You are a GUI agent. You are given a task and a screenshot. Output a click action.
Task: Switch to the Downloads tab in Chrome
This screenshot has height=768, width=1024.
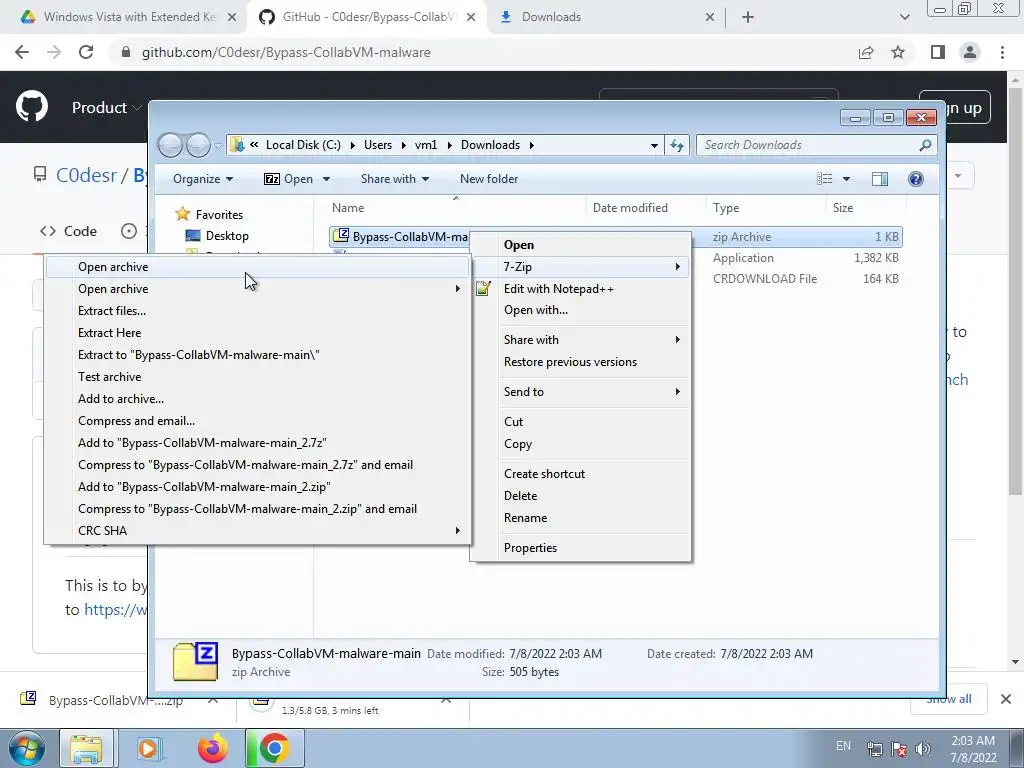(x=607, y=17)
